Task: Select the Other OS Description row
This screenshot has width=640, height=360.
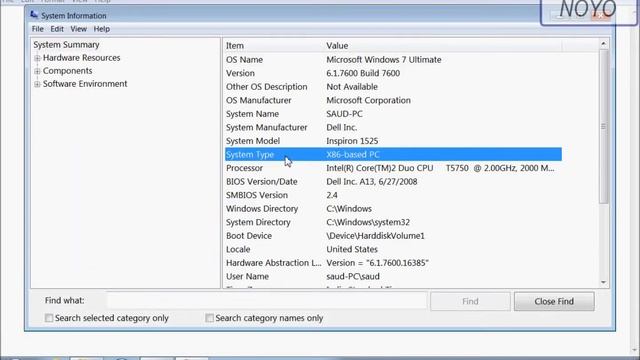Action: coord(393,87)
